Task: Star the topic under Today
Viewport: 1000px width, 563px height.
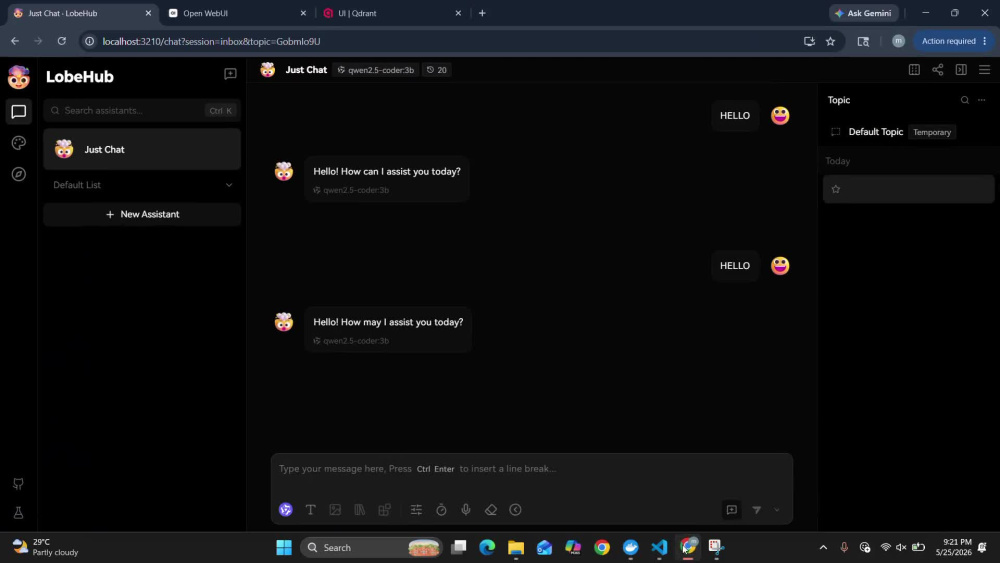Action: [x=835, y=189]
